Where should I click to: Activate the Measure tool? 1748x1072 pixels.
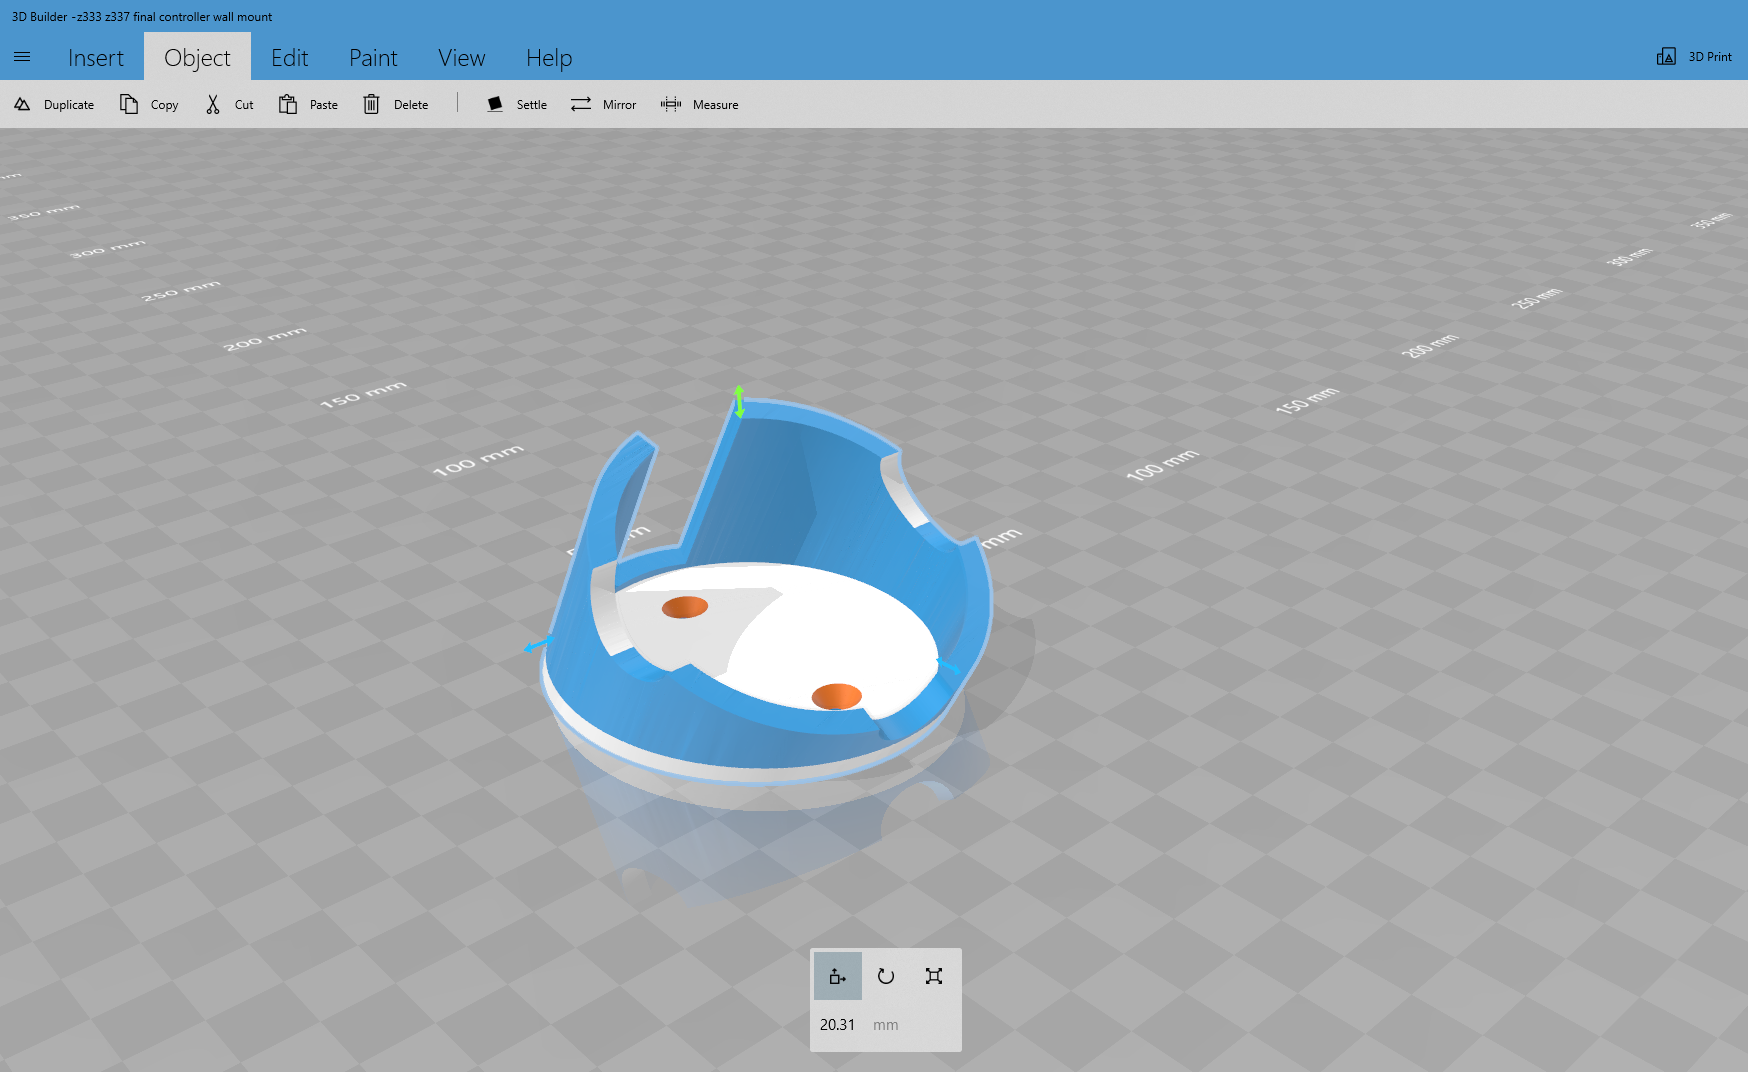point(700,105)
